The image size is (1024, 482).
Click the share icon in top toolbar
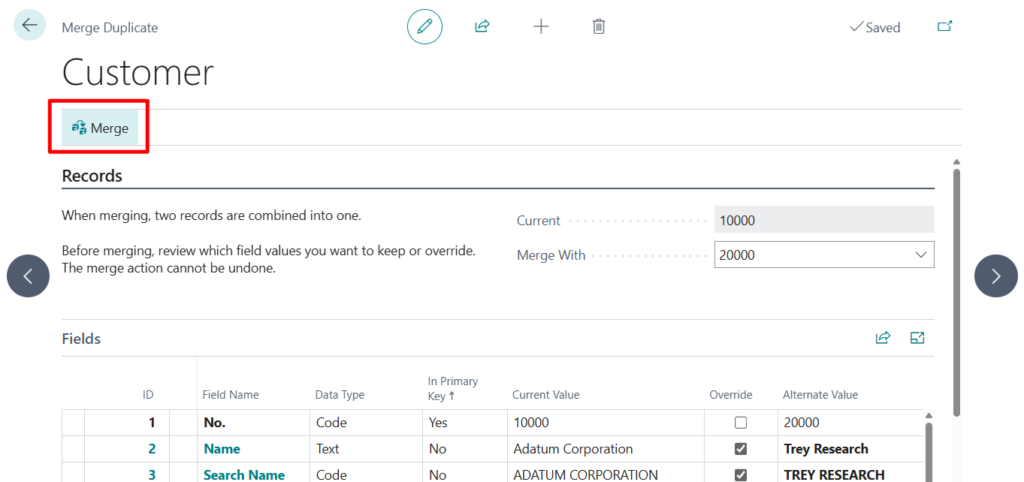click(x=482, y=27)
